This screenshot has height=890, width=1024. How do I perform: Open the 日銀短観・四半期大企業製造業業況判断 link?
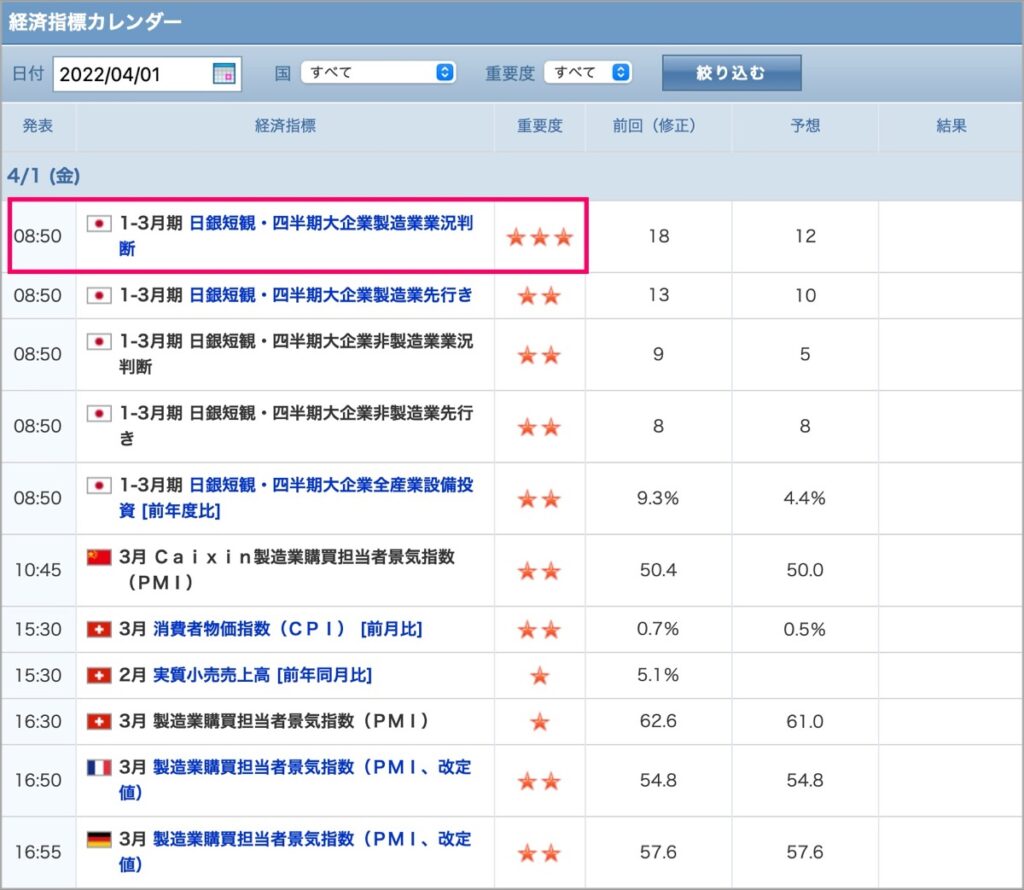coord(296,236)
